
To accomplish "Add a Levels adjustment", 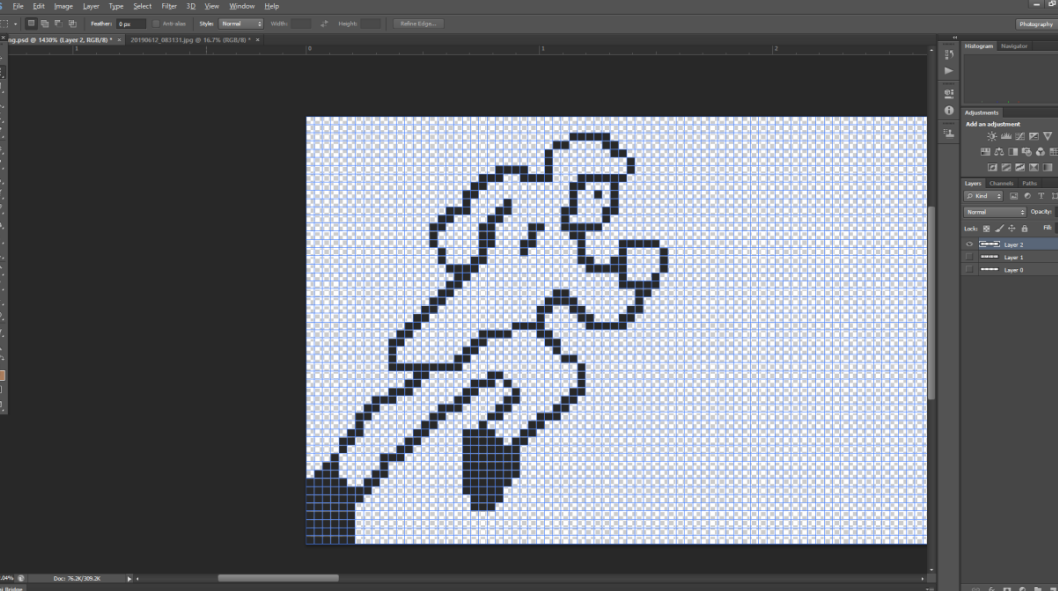I will pyautogui.click(x=1006, y=136).
